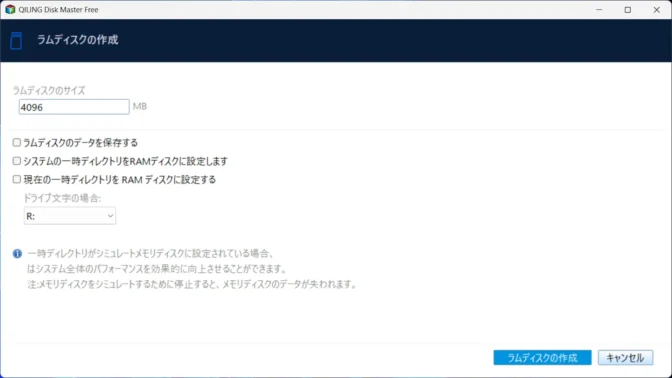Click the ドライブ文字の場合: label
Screen dimensions: 672x378
(62, 198)
